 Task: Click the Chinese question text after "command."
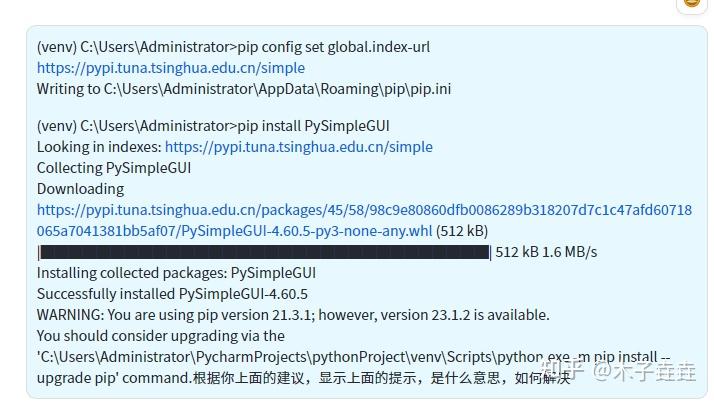point(382,378)
